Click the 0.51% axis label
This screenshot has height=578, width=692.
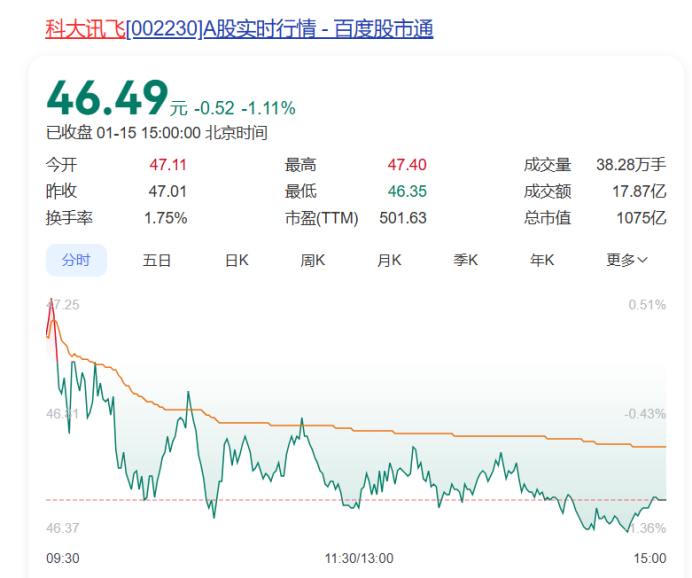[x=647, y=305]
